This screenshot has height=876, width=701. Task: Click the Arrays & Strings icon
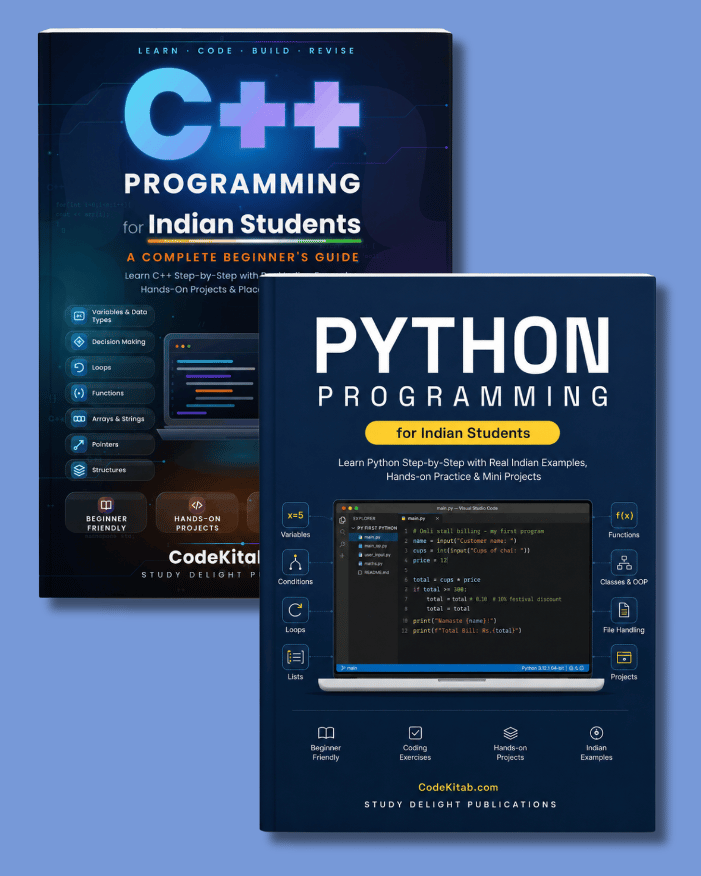tap(79, 418)
